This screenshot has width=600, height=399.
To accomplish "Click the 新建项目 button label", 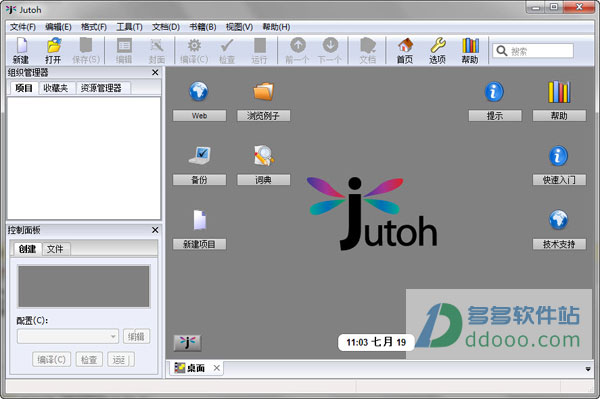I will pyautogui.click(x=199, y=244).
